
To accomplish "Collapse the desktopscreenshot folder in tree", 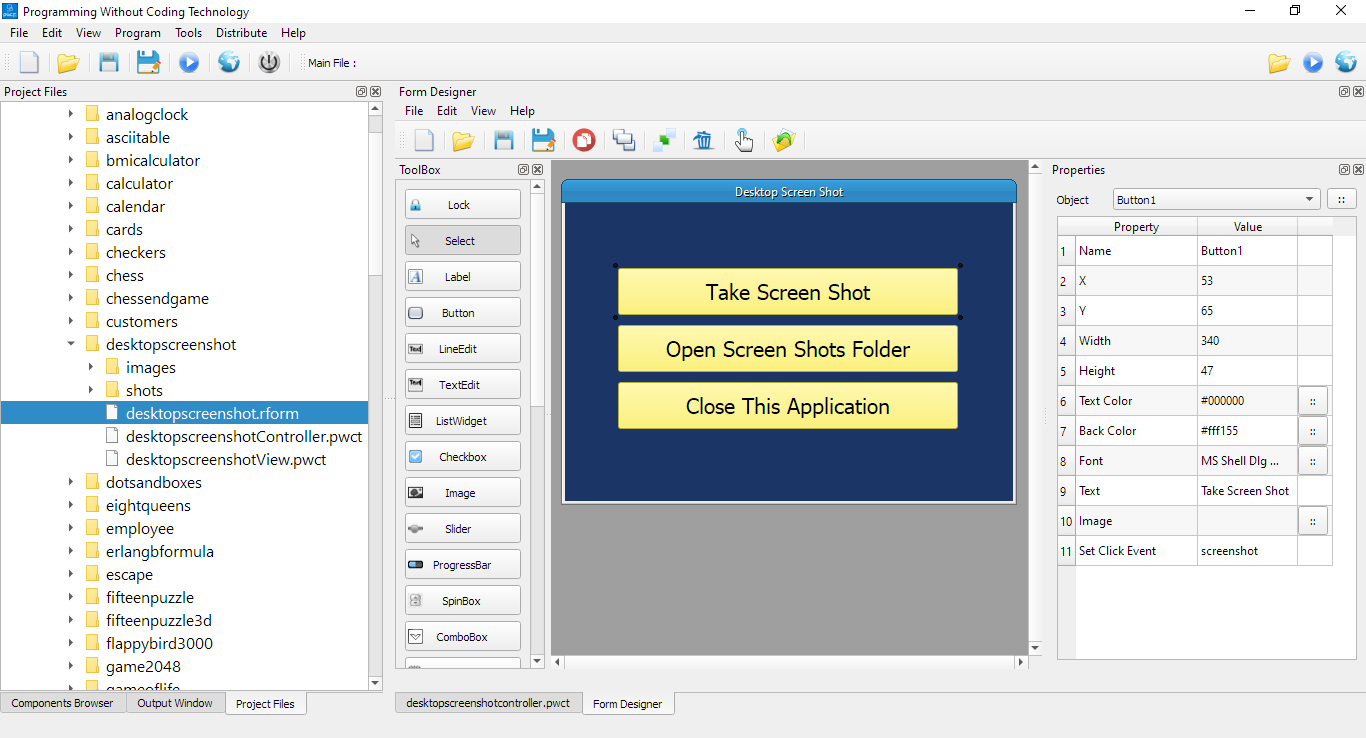I will (x=71, y=345).
